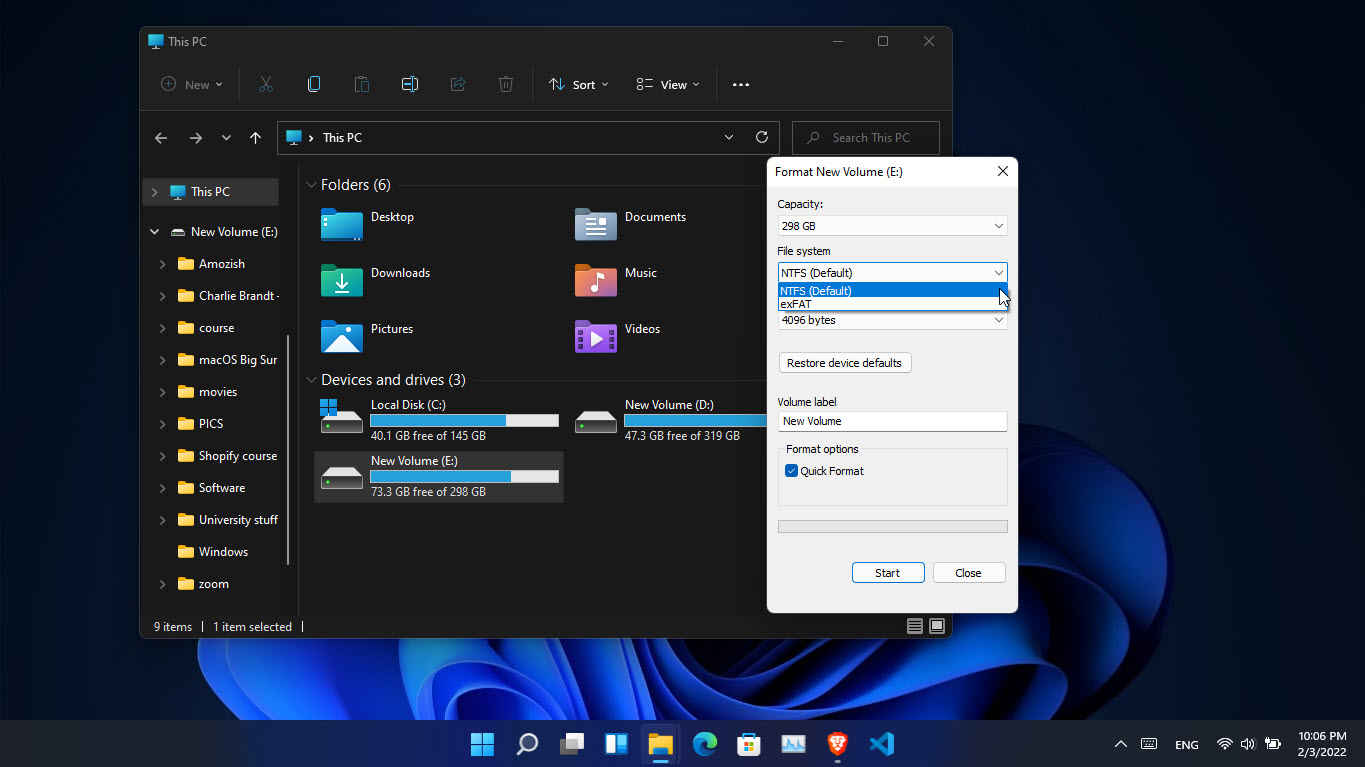Click the Cut scissors icon in toolbar
1365x767 pixels.
pos(265,85)
